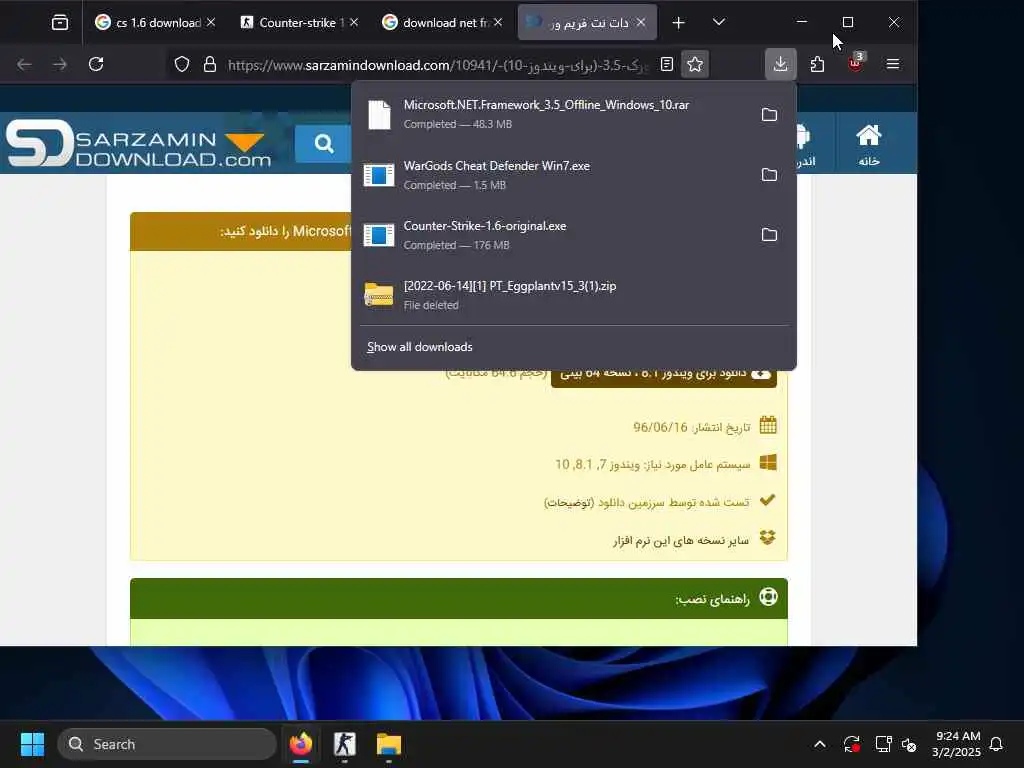Close the 'download net fr' tab
1024x768 pixels.
(x=498, y=23)
